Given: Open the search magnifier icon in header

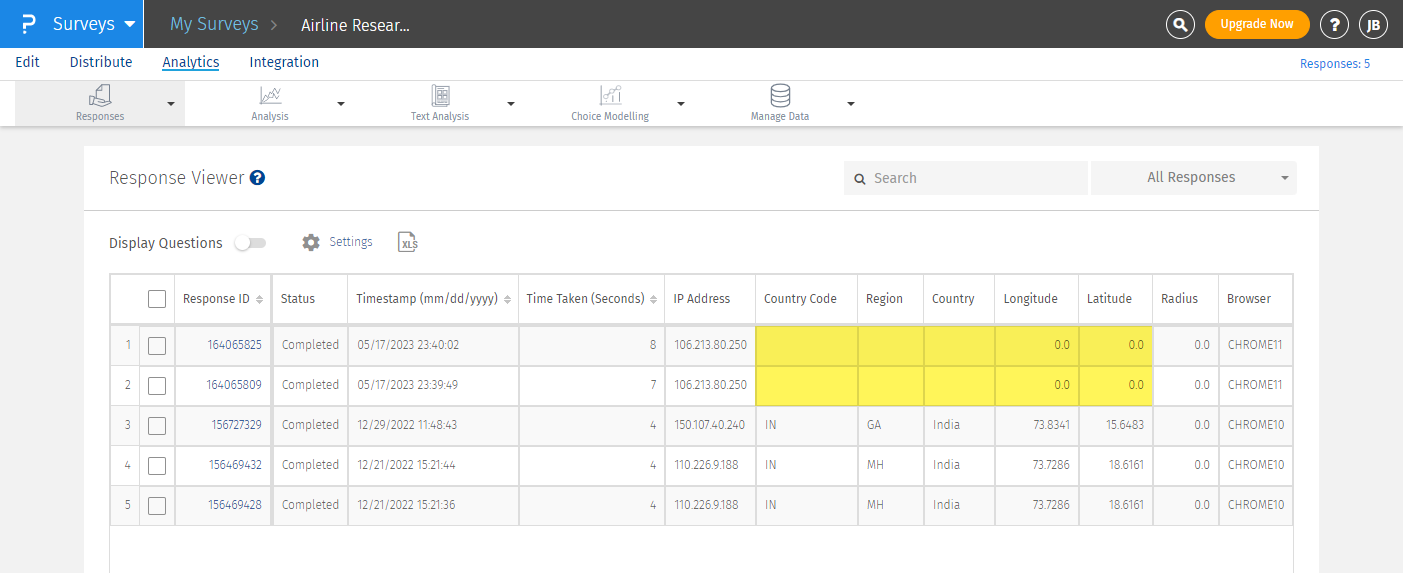Looking at the screenshot, I should [x=1181, y=25].
